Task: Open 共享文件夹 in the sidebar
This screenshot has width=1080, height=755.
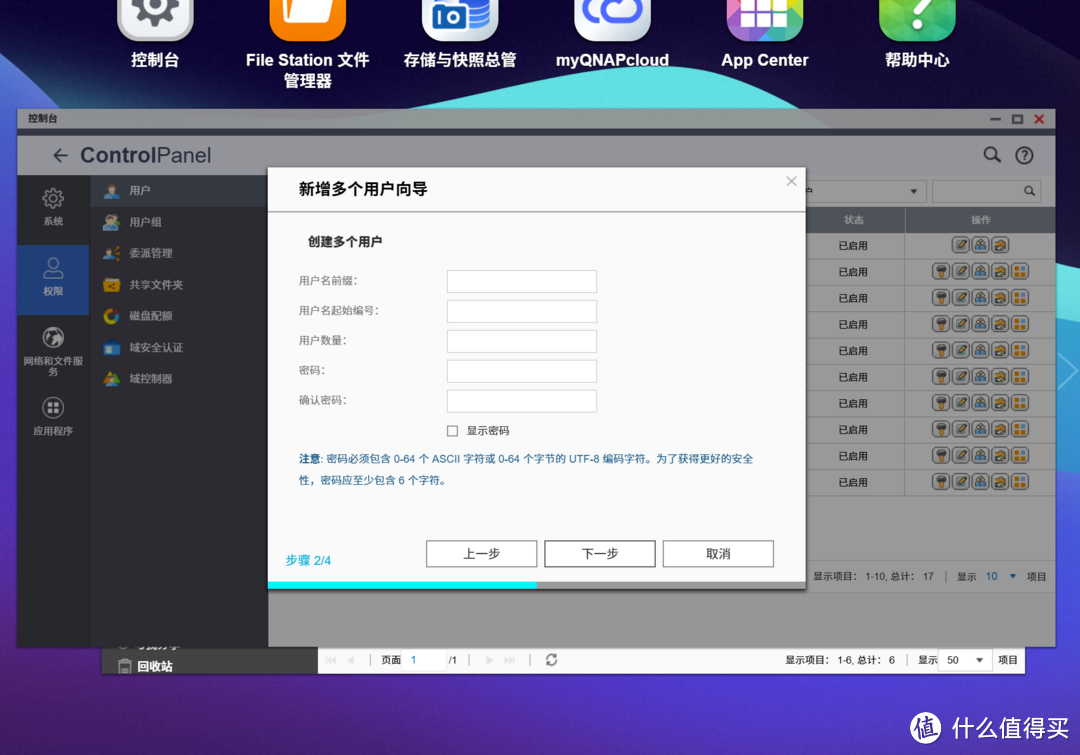Action: point(155,285)
